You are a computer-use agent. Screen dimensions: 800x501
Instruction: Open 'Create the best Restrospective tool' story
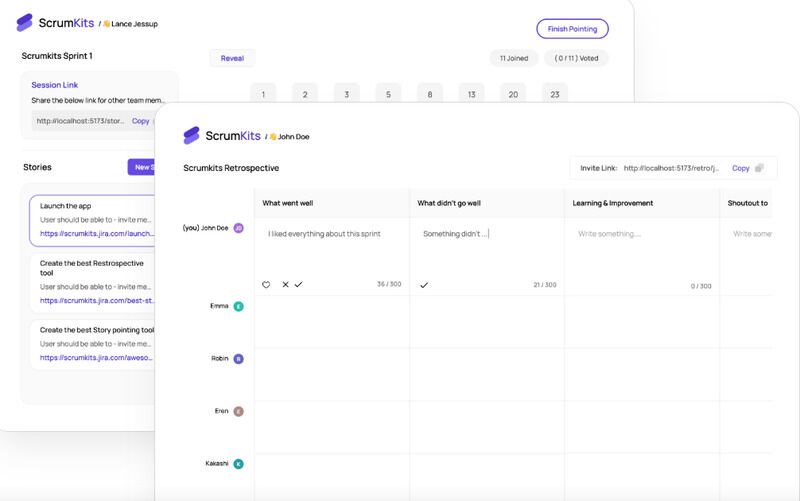pos(92,283)
